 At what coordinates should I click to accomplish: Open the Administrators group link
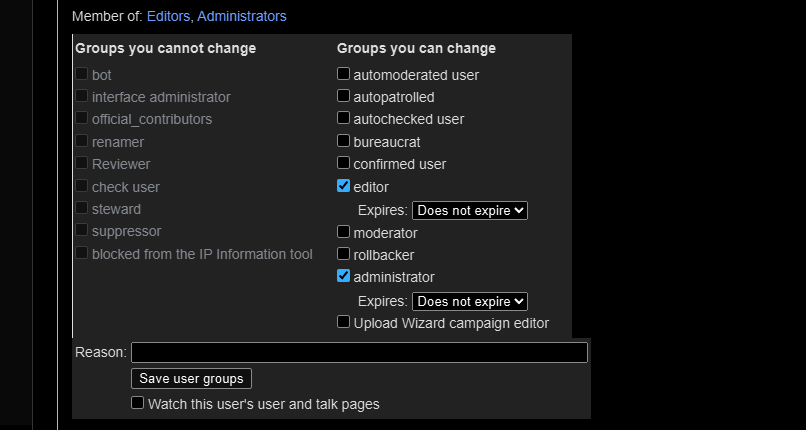click(241, 16)
